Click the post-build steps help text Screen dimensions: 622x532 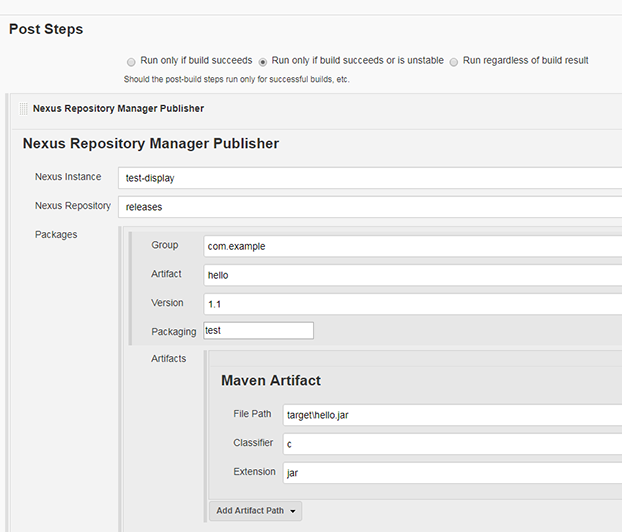(236, 79)
